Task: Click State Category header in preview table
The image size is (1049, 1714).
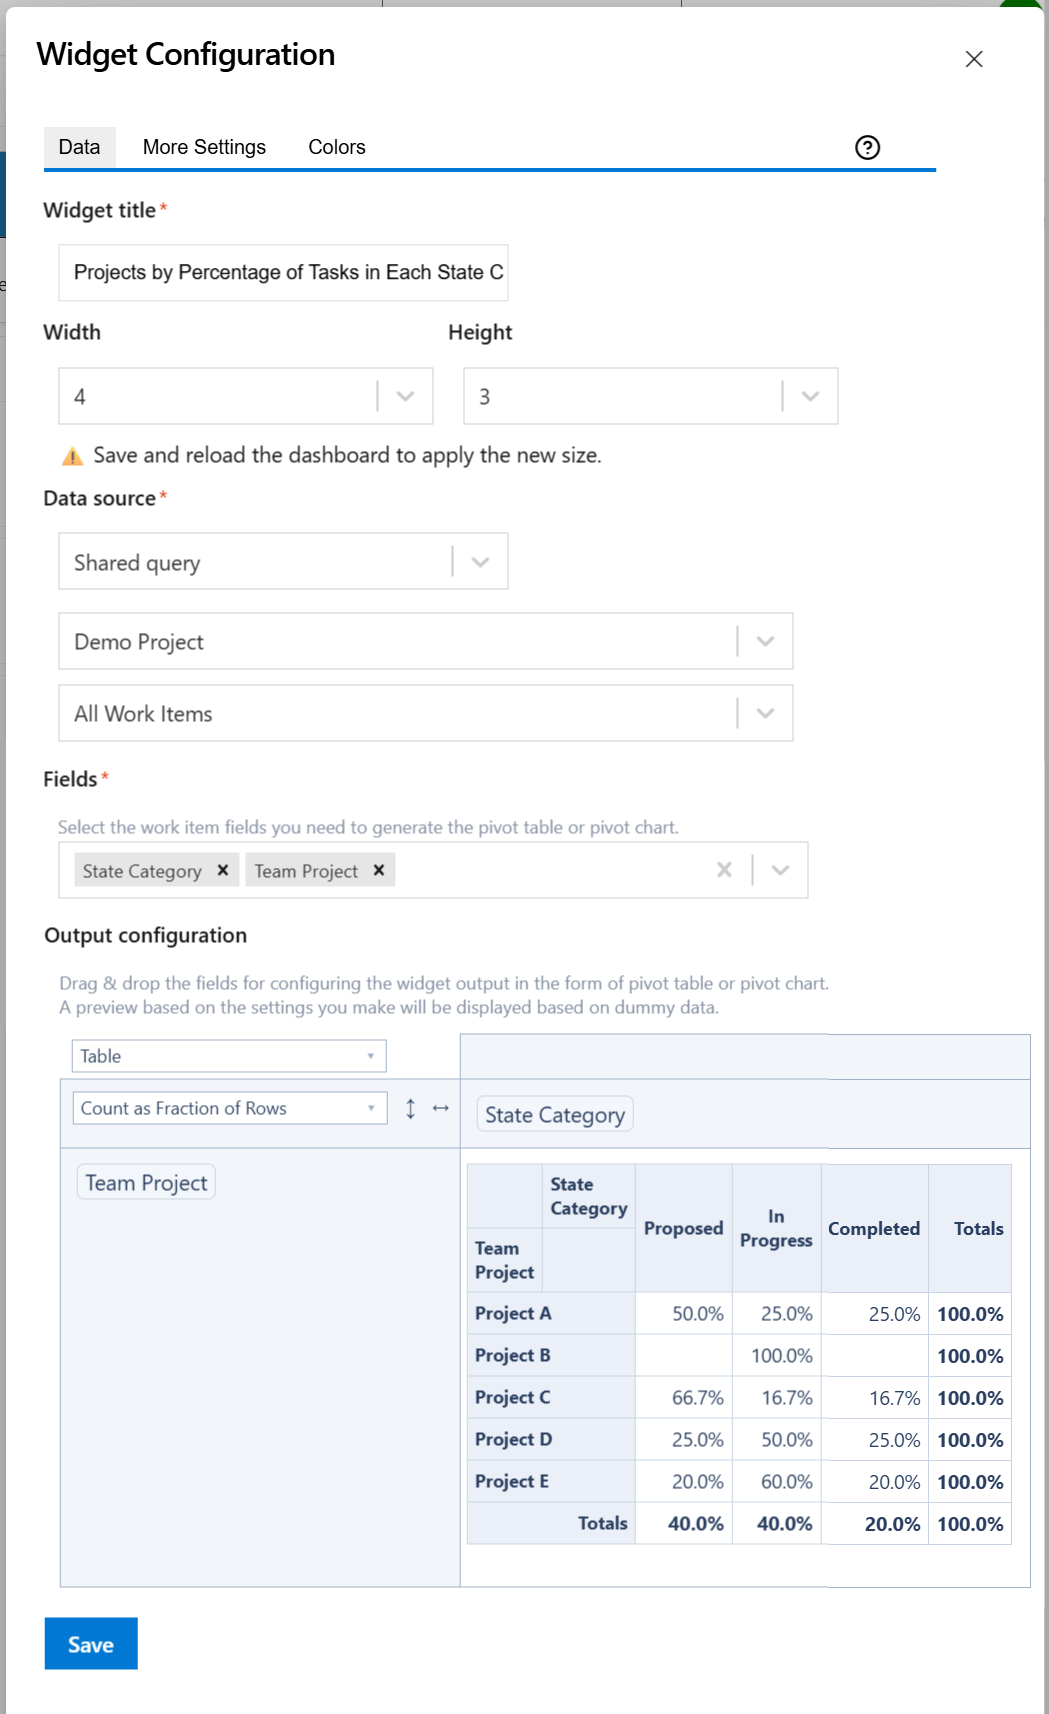Action: point(588,1196)
